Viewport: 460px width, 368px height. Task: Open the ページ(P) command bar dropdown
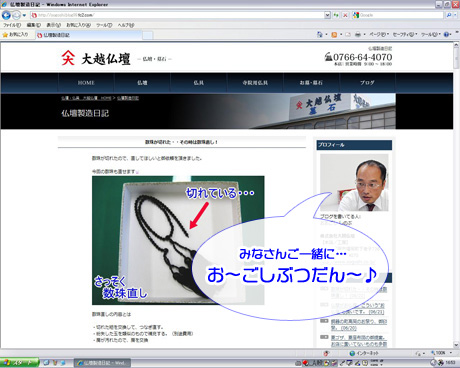(x=379, y=34)
